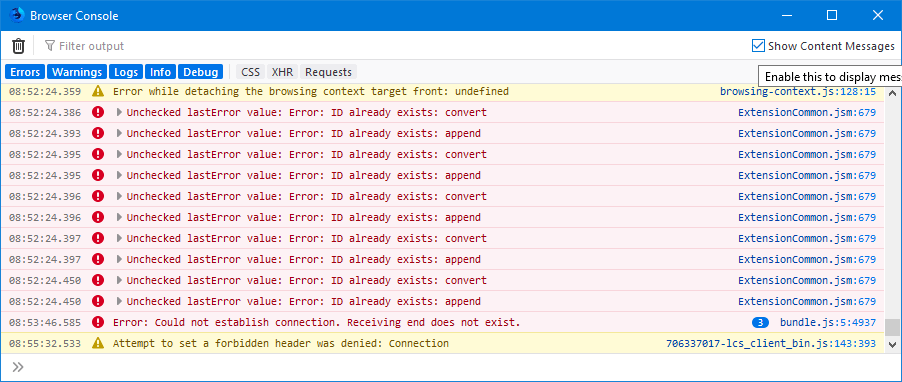Screen dimensions: 902x382
Task: Expand the 08:52:24.397 append error
Action: [x=119, y=259]
